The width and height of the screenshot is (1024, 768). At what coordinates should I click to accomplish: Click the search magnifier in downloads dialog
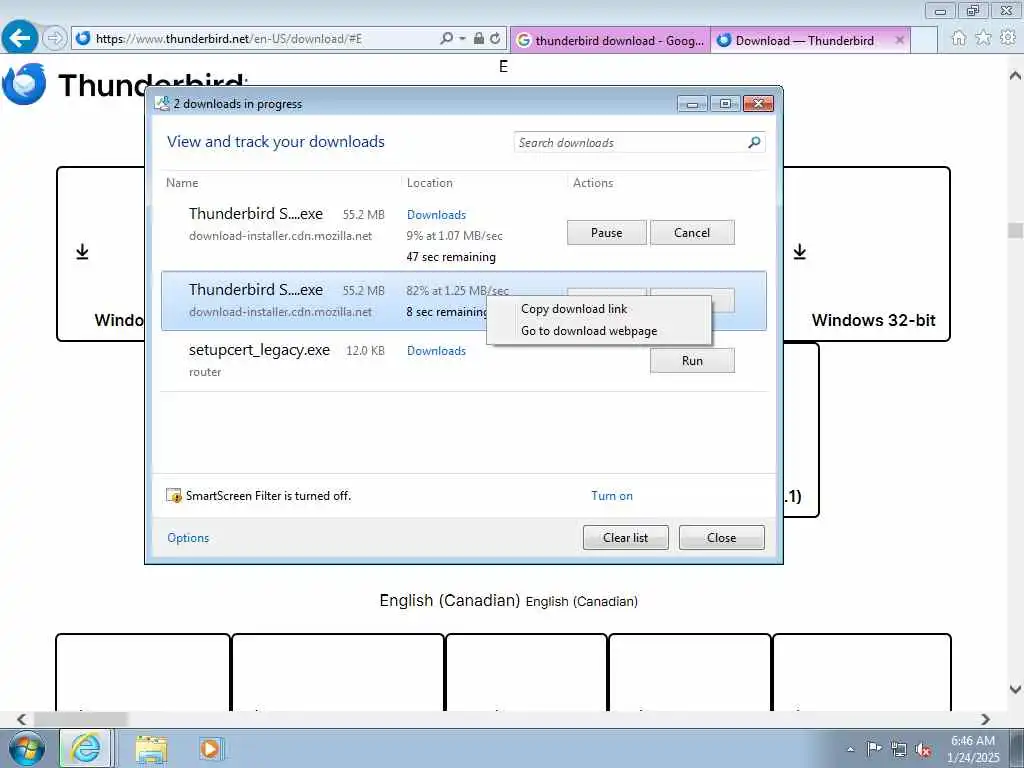(754, 142)
